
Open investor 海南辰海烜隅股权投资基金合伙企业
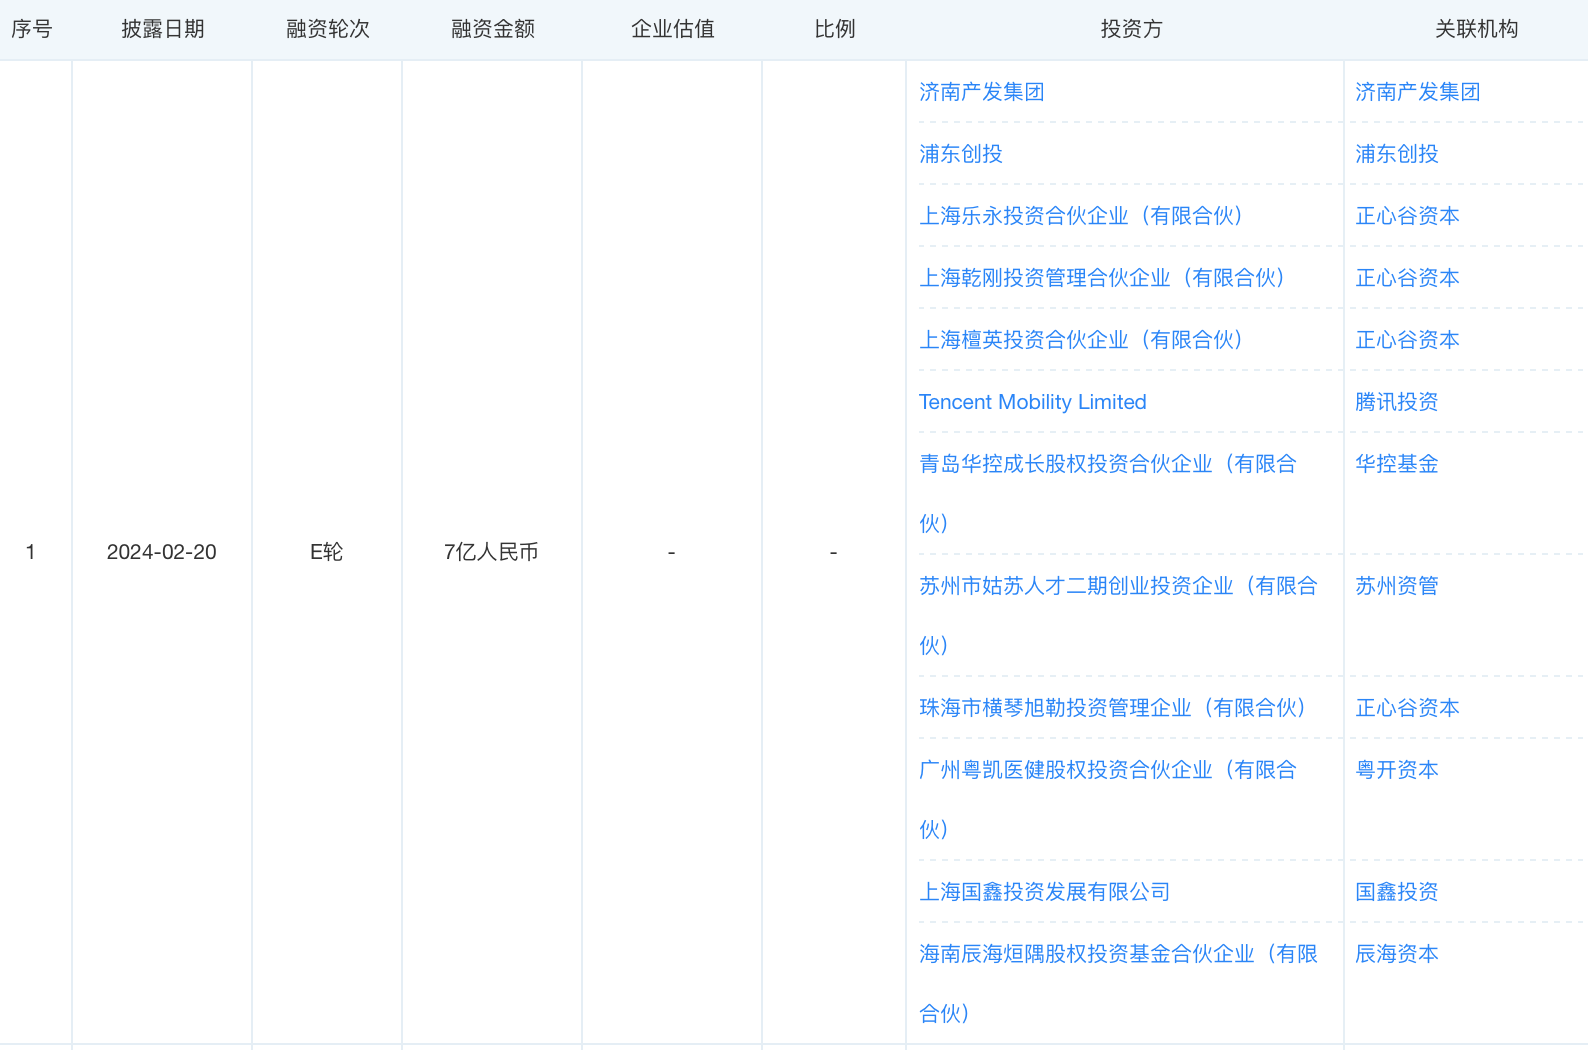pyautogui.click(x=1118, y=983)
